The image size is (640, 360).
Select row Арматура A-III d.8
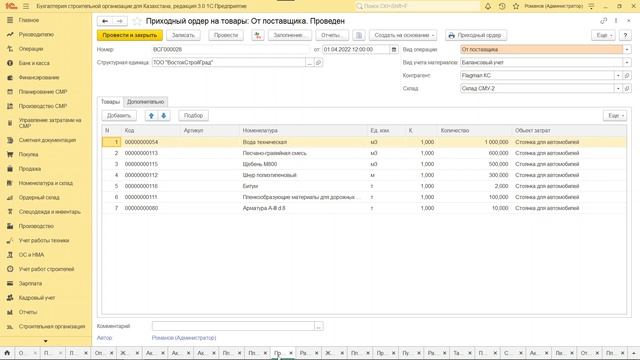364,208
